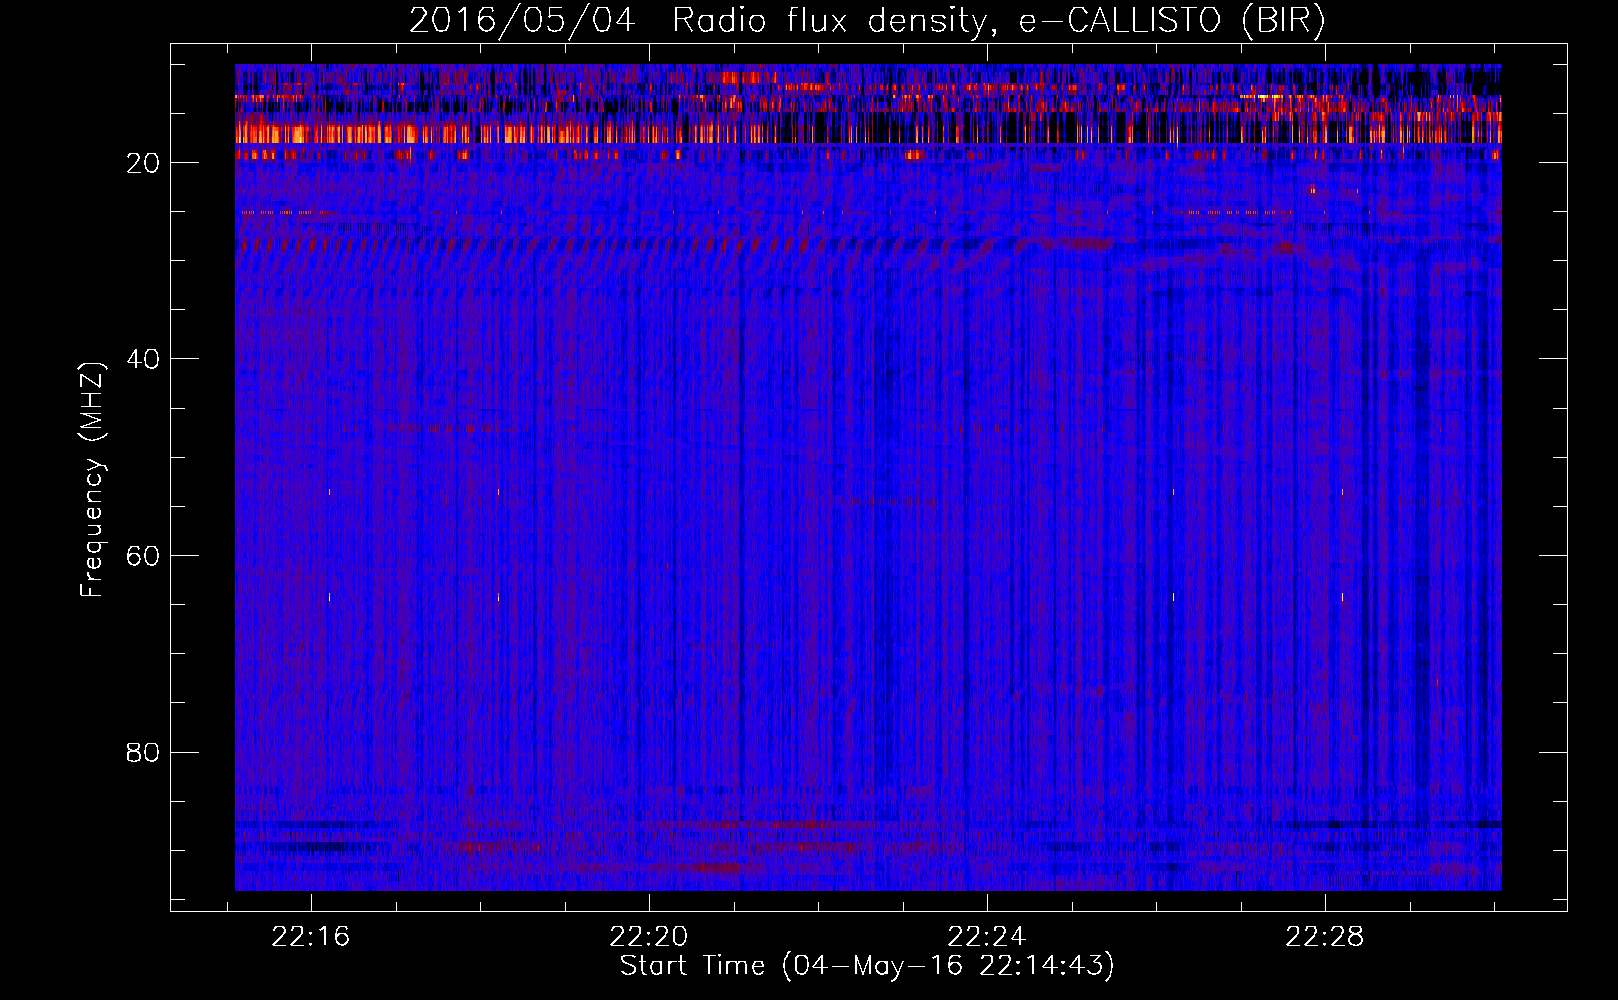
Task: Click the 22:28 time tick label
Action: pyautogui.click(x=1325, y=937)
